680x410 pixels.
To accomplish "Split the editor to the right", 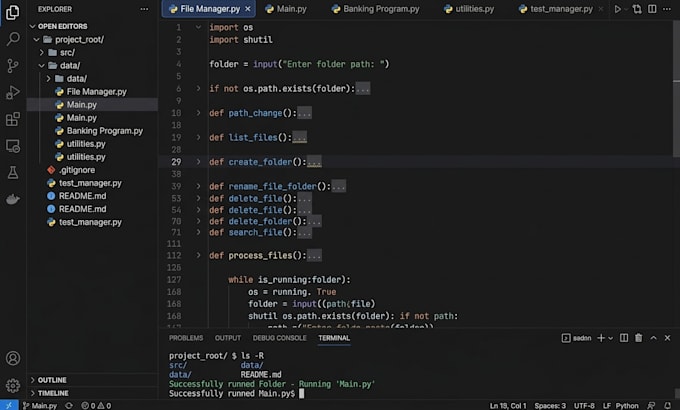I will tap(652, 9).
